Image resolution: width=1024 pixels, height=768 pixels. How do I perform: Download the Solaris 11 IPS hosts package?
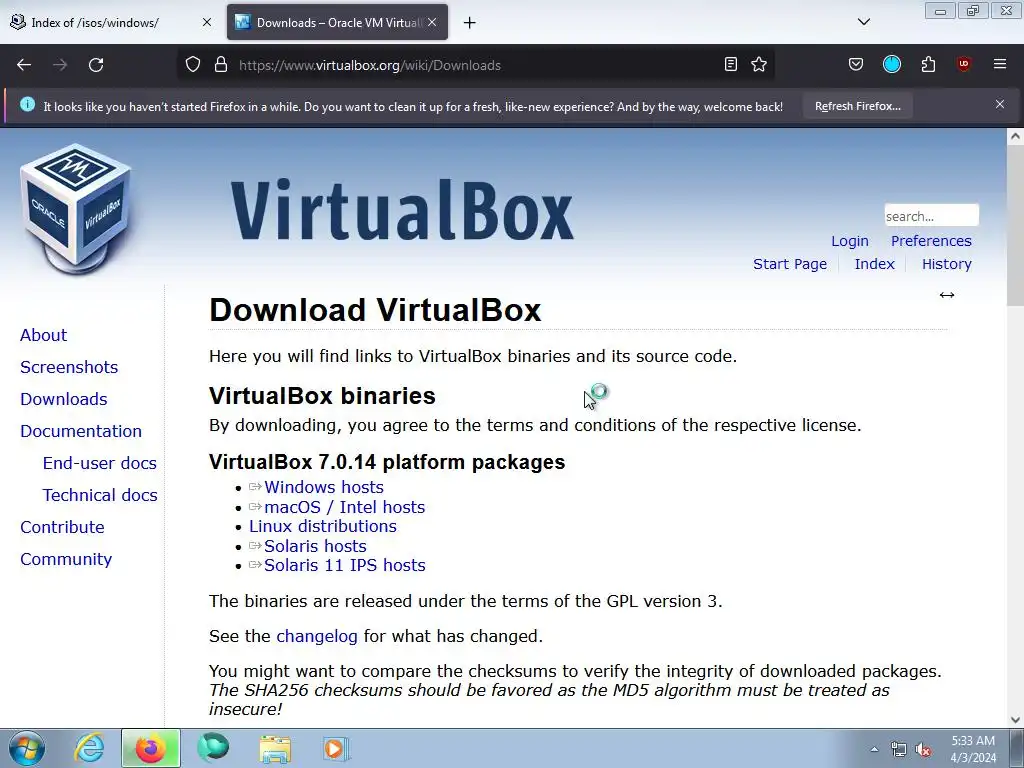(345, 566)
